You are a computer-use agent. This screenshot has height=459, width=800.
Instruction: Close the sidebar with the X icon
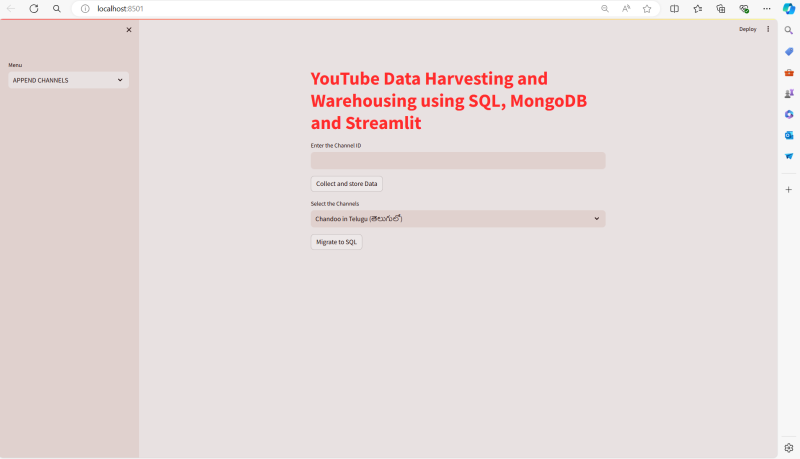coord(129,30)
